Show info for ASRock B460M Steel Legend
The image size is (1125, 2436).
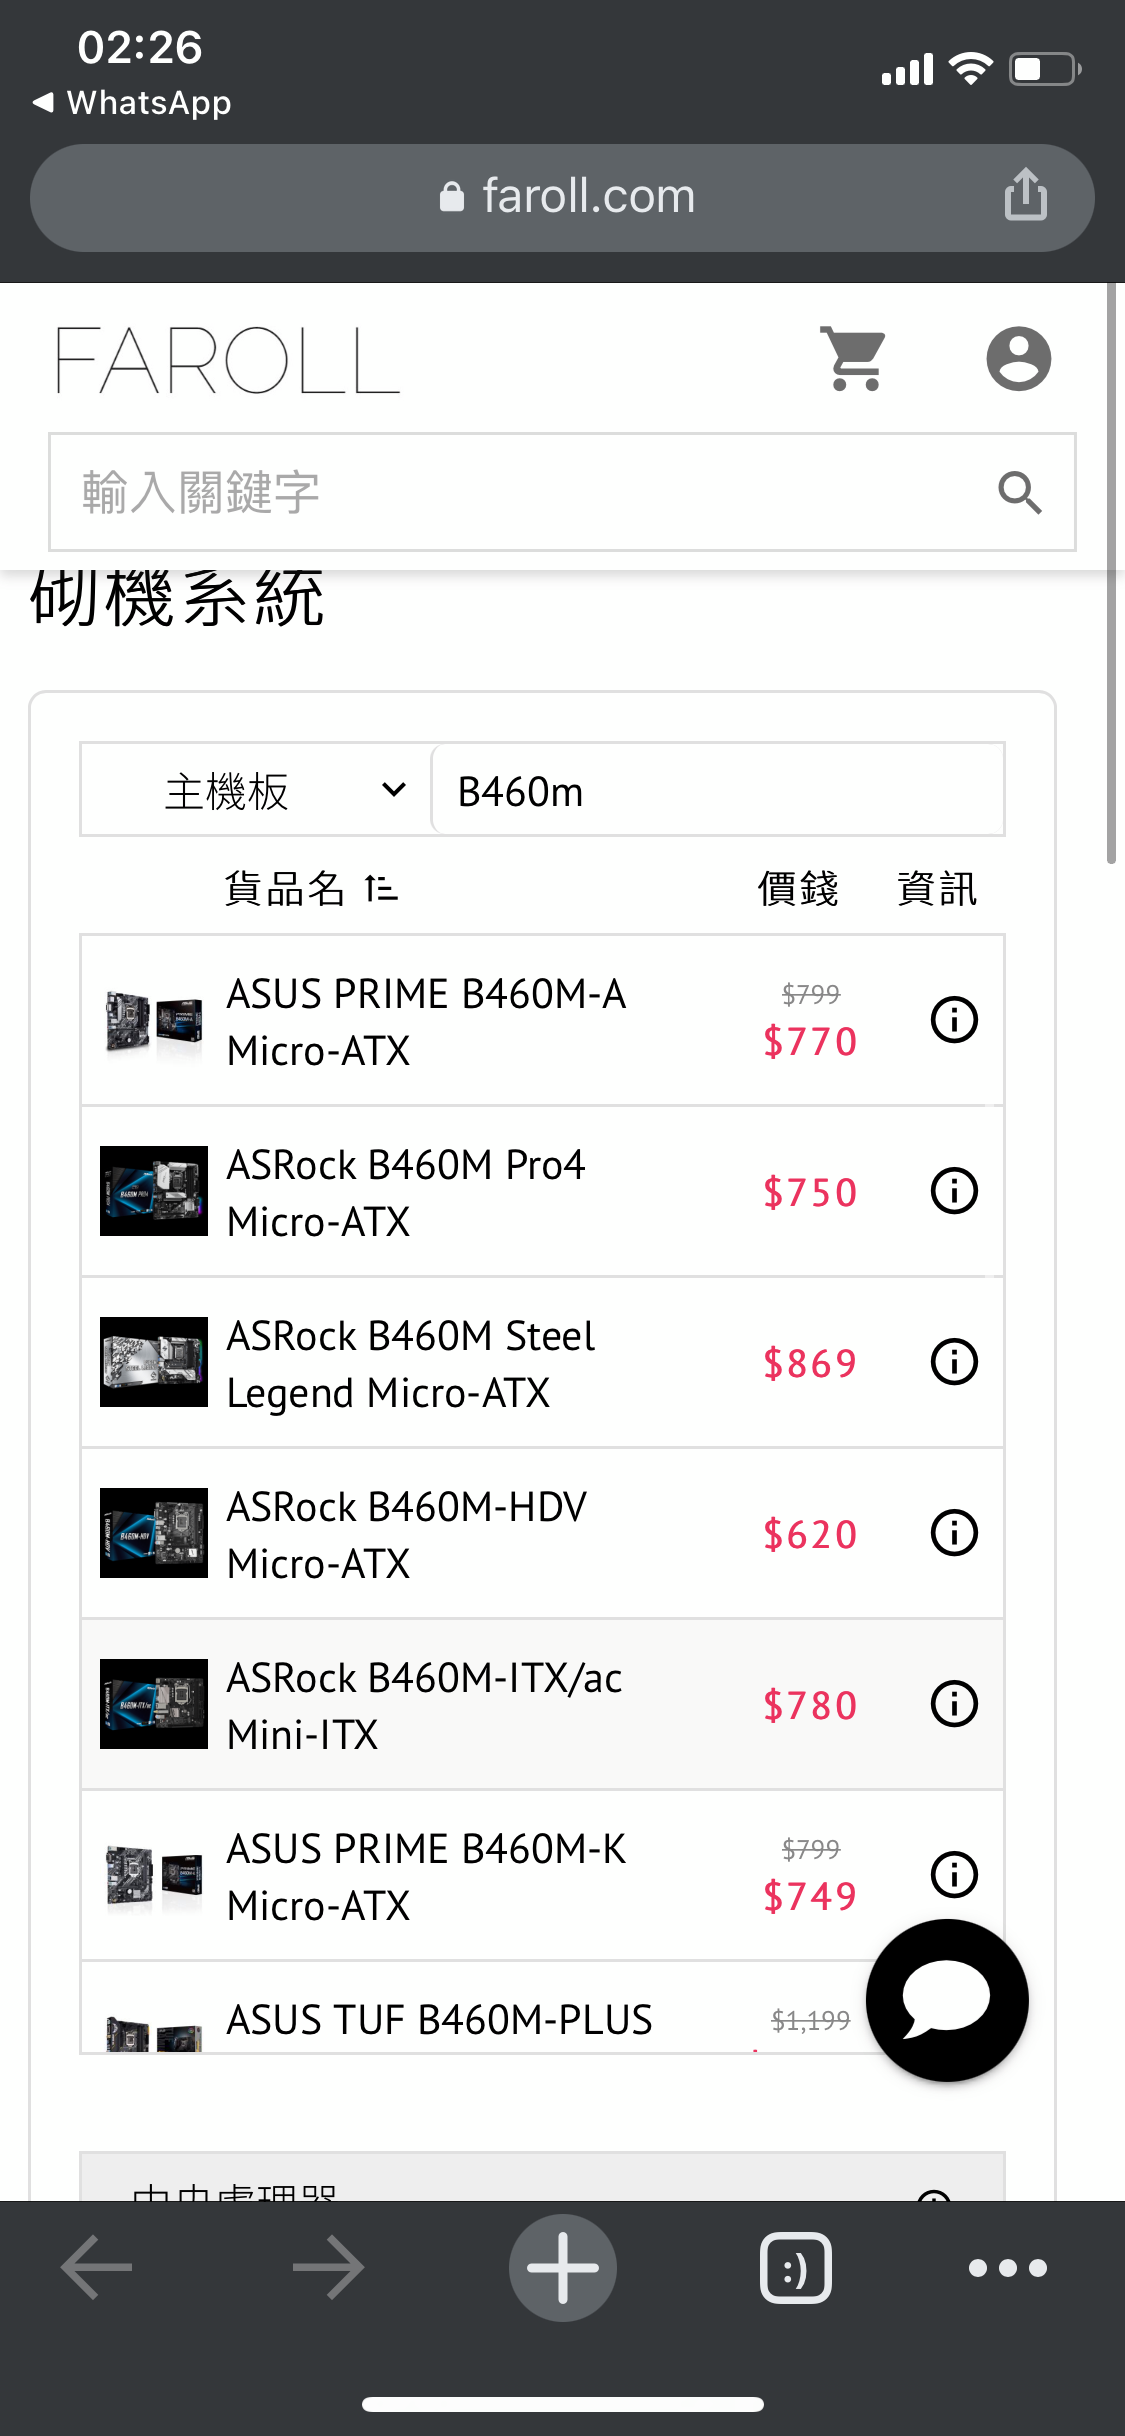(x=954, y=1362)
